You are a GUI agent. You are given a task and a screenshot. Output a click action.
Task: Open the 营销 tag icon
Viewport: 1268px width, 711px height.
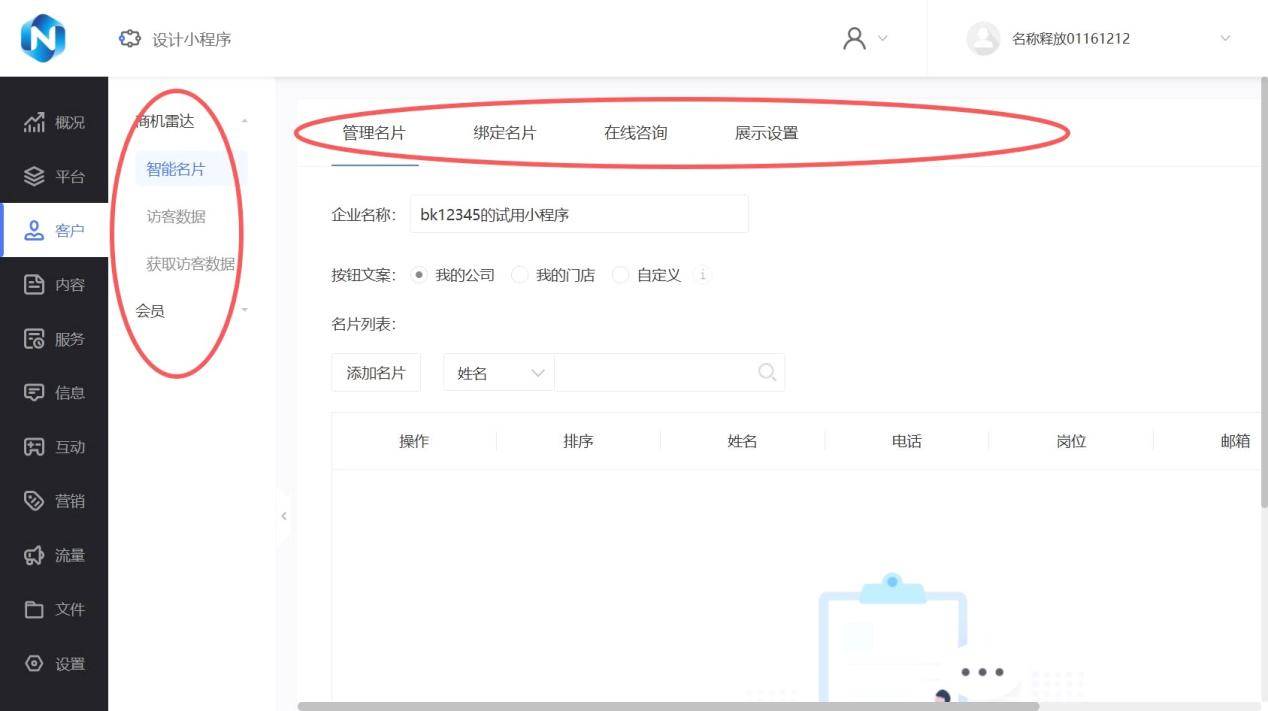(34, 501)
